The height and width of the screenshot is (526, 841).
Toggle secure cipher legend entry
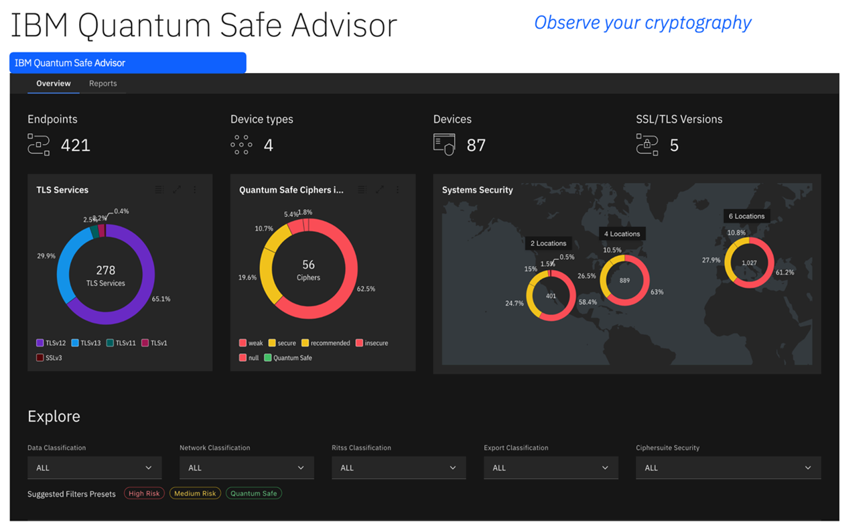pos(282,343)
